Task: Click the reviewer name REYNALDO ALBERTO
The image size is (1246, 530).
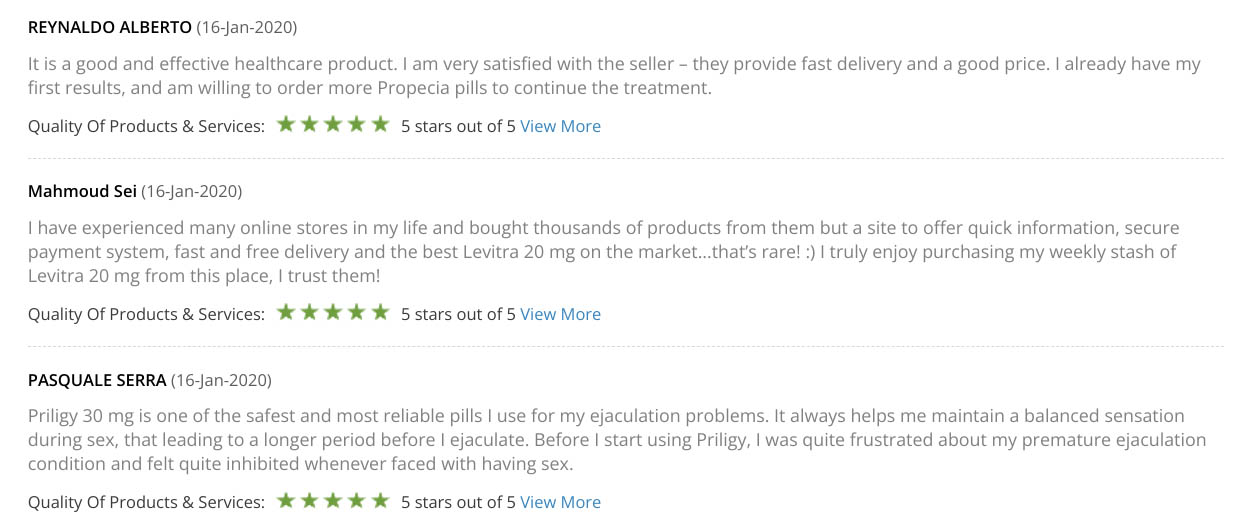Action: tap(110, 27)
